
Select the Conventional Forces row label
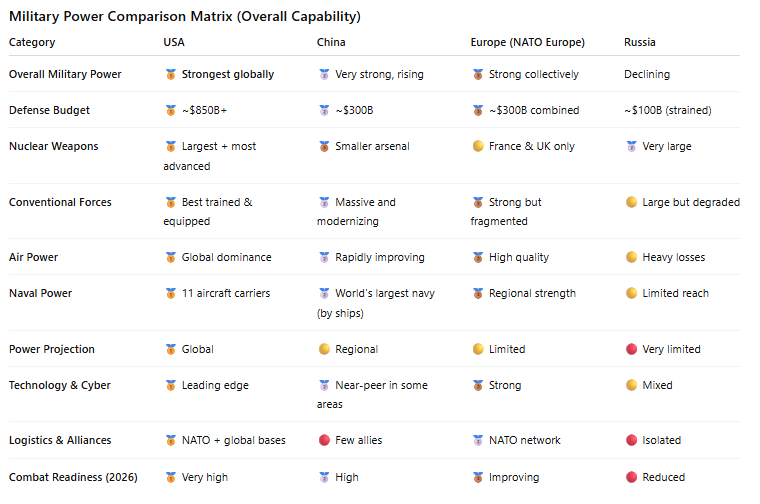[x=60, y=202]
